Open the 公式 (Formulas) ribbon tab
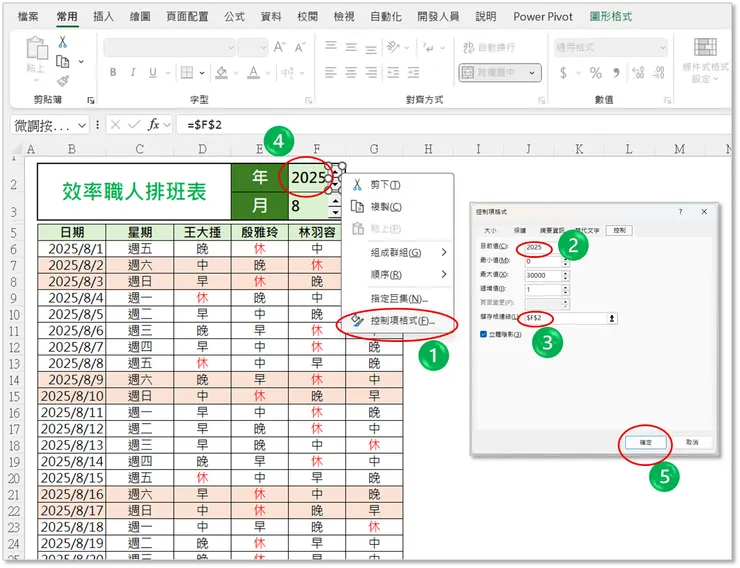Image resolution: width=740 pixels, height=568 pixels. [235, 17]
